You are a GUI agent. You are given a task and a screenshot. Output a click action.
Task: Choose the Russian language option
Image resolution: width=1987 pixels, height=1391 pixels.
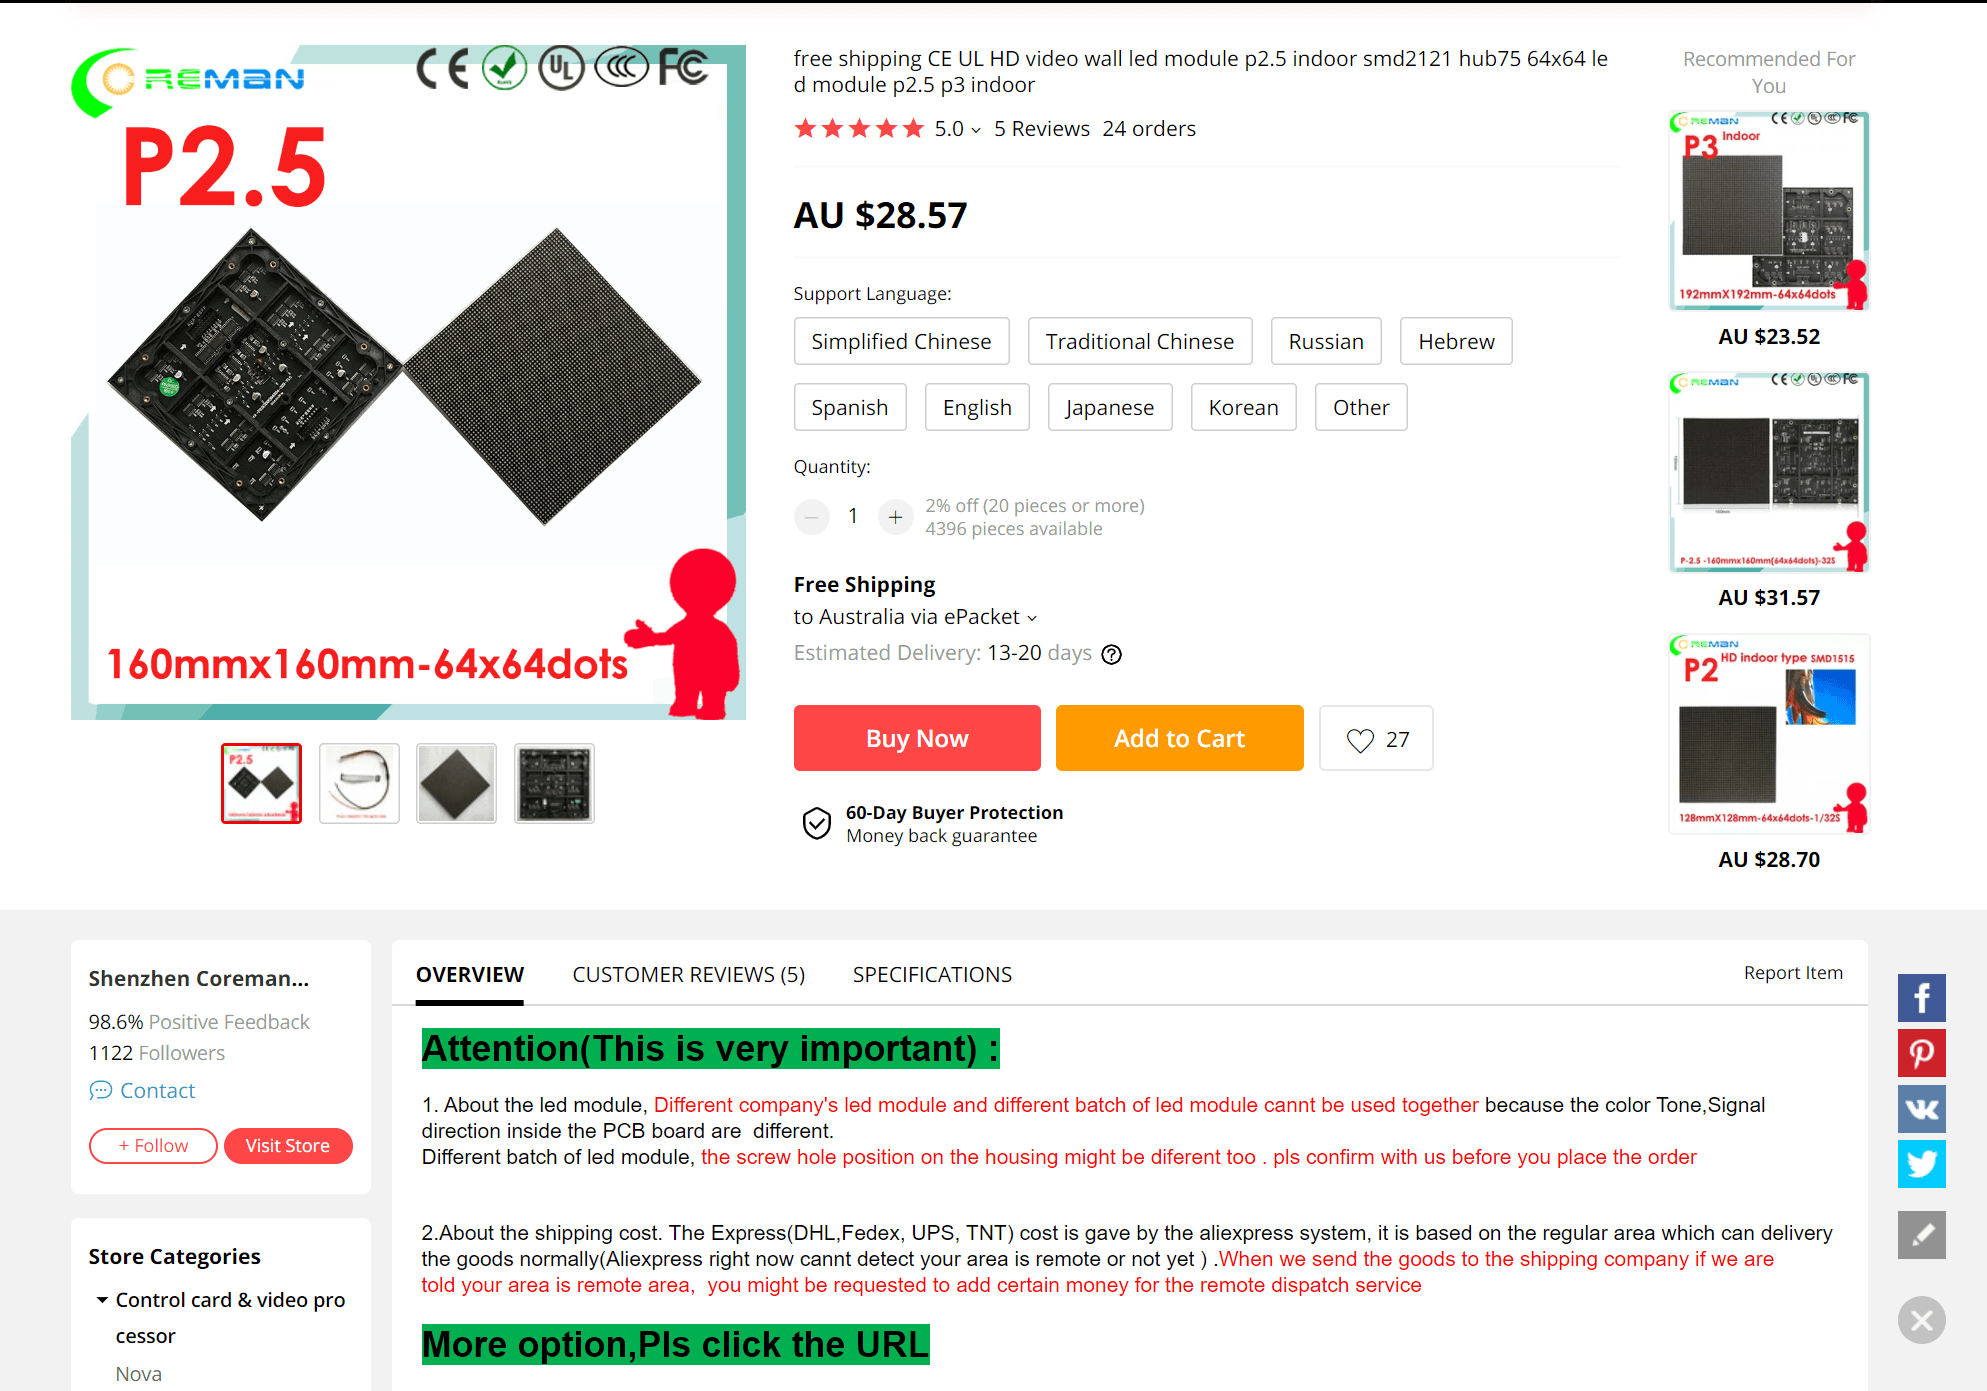1325,341
